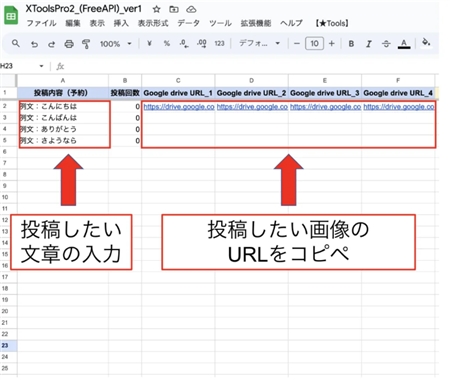The image size is (450, 380).
Task: Open the Google Sheets home icon
Action: tap(11, 15)
